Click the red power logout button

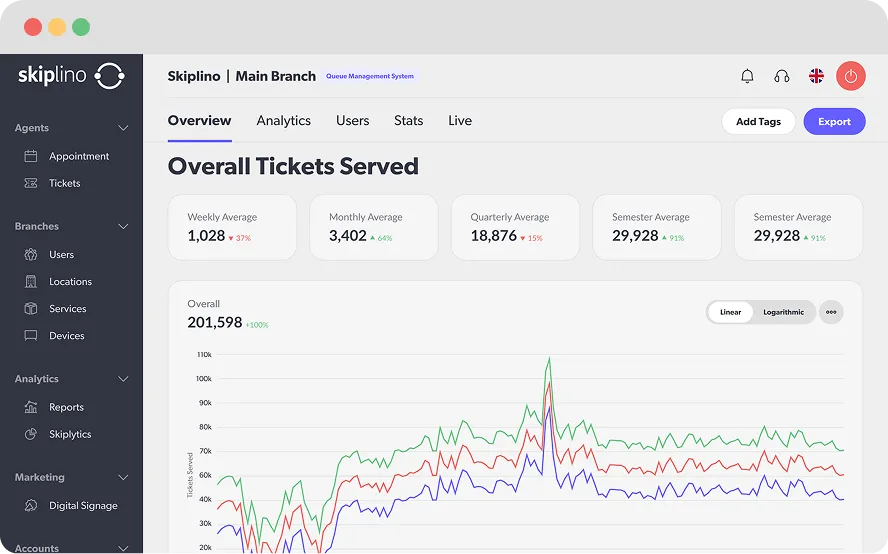[851, 76]
